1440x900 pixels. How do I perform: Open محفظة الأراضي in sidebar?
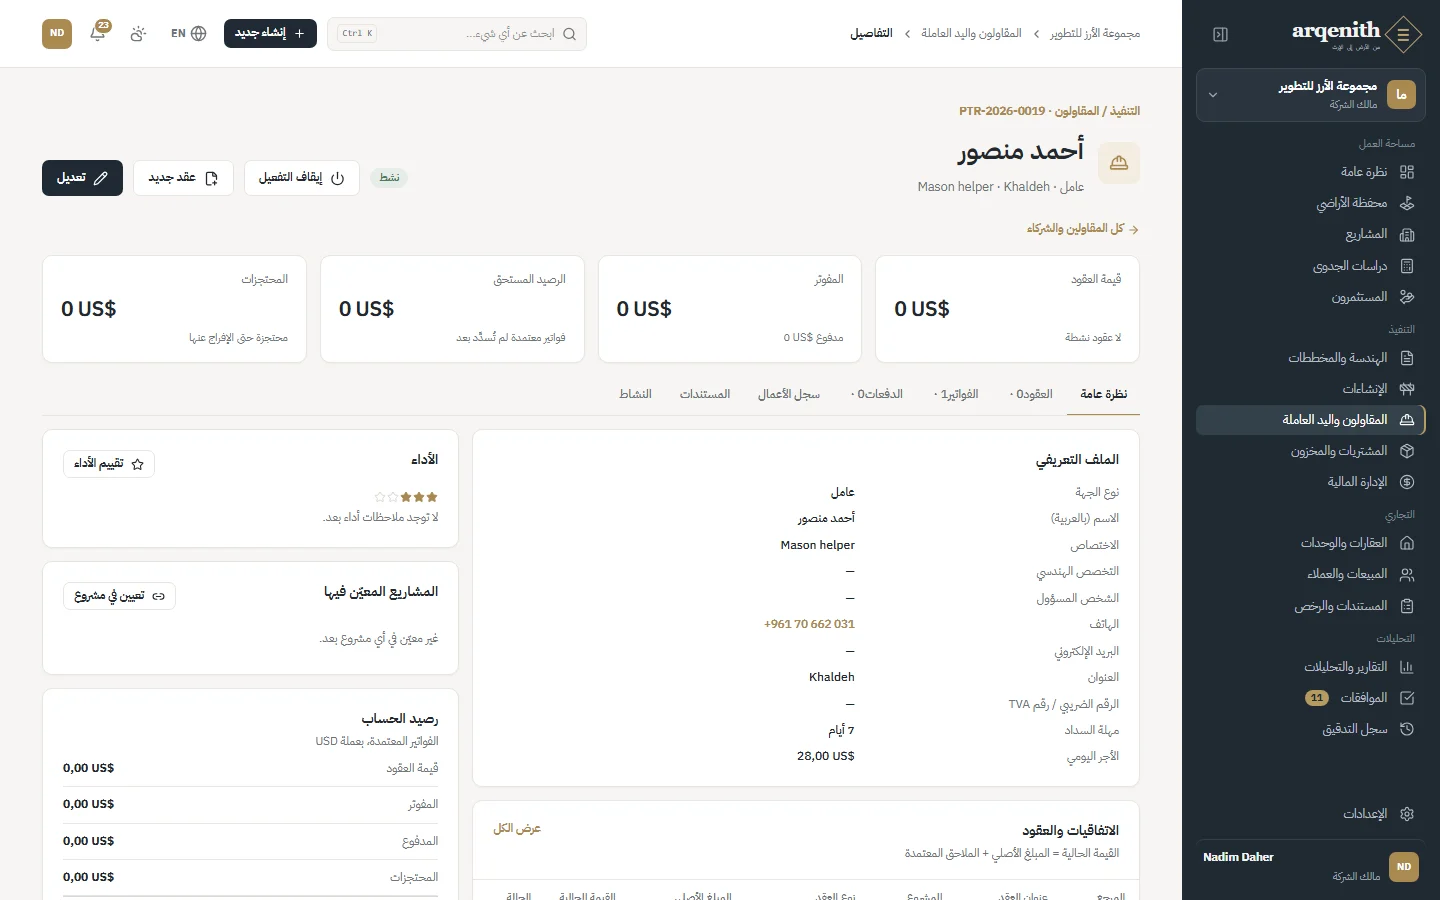click(1311, 203)
